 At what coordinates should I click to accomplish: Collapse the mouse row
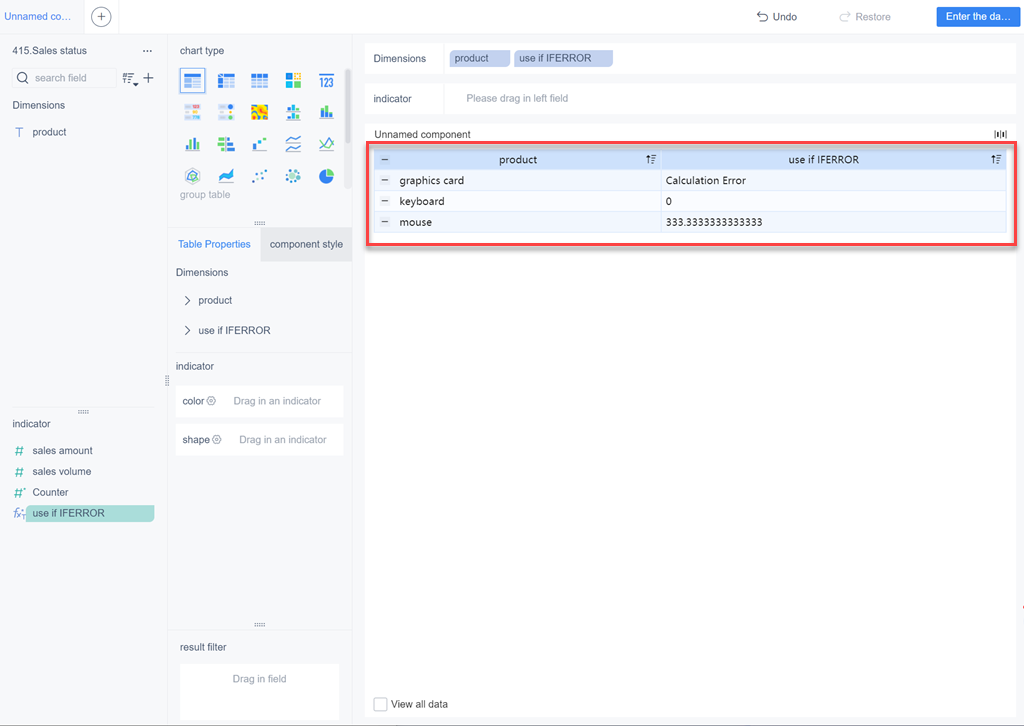385,222
